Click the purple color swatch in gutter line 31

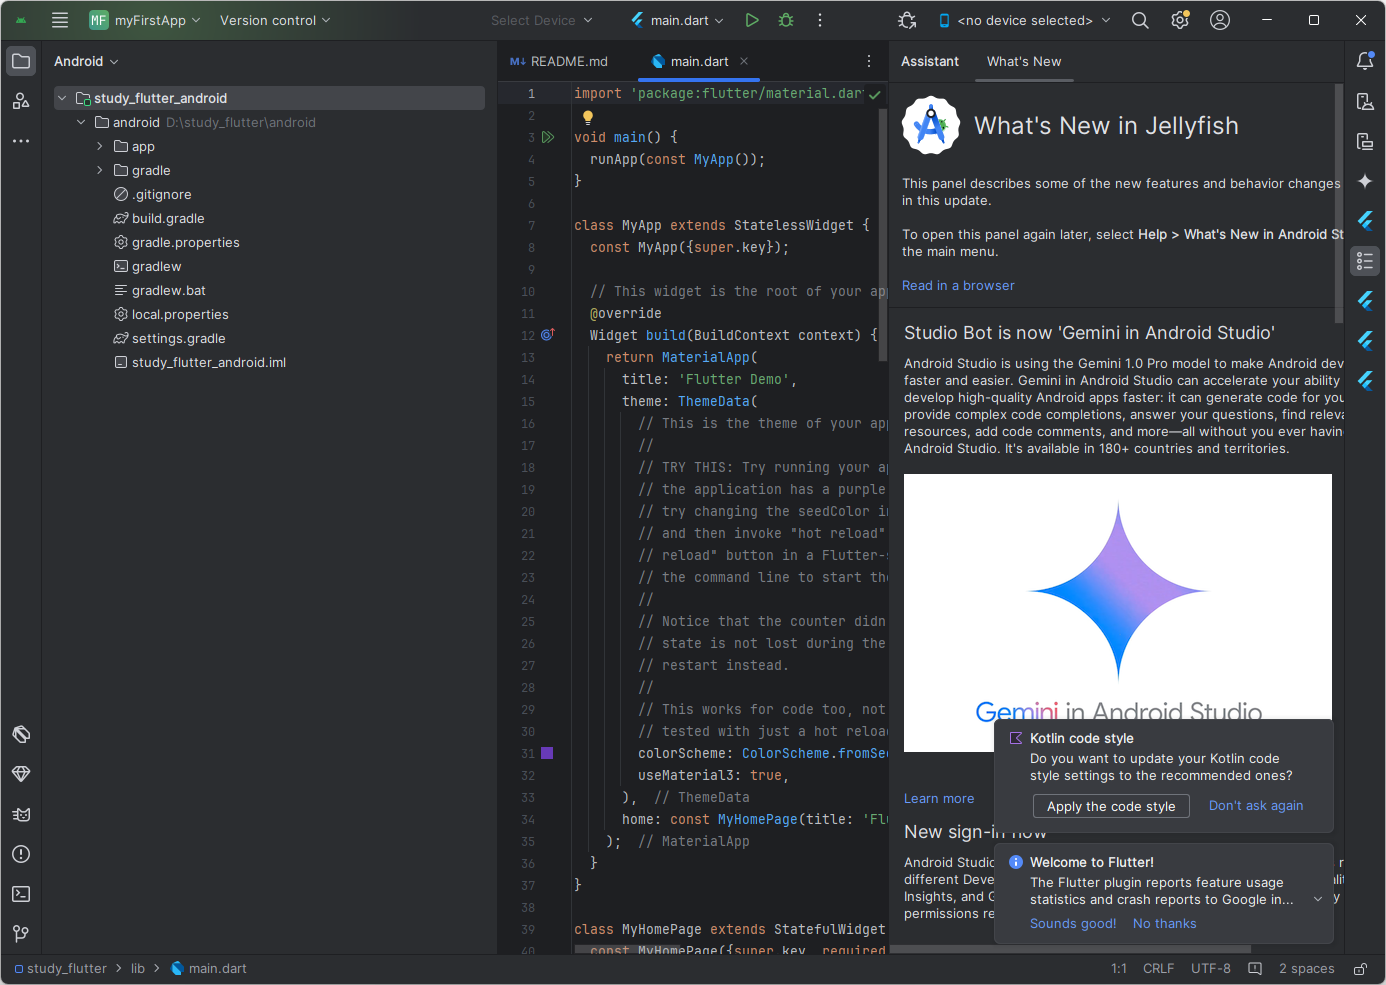(x=547, y=753)
